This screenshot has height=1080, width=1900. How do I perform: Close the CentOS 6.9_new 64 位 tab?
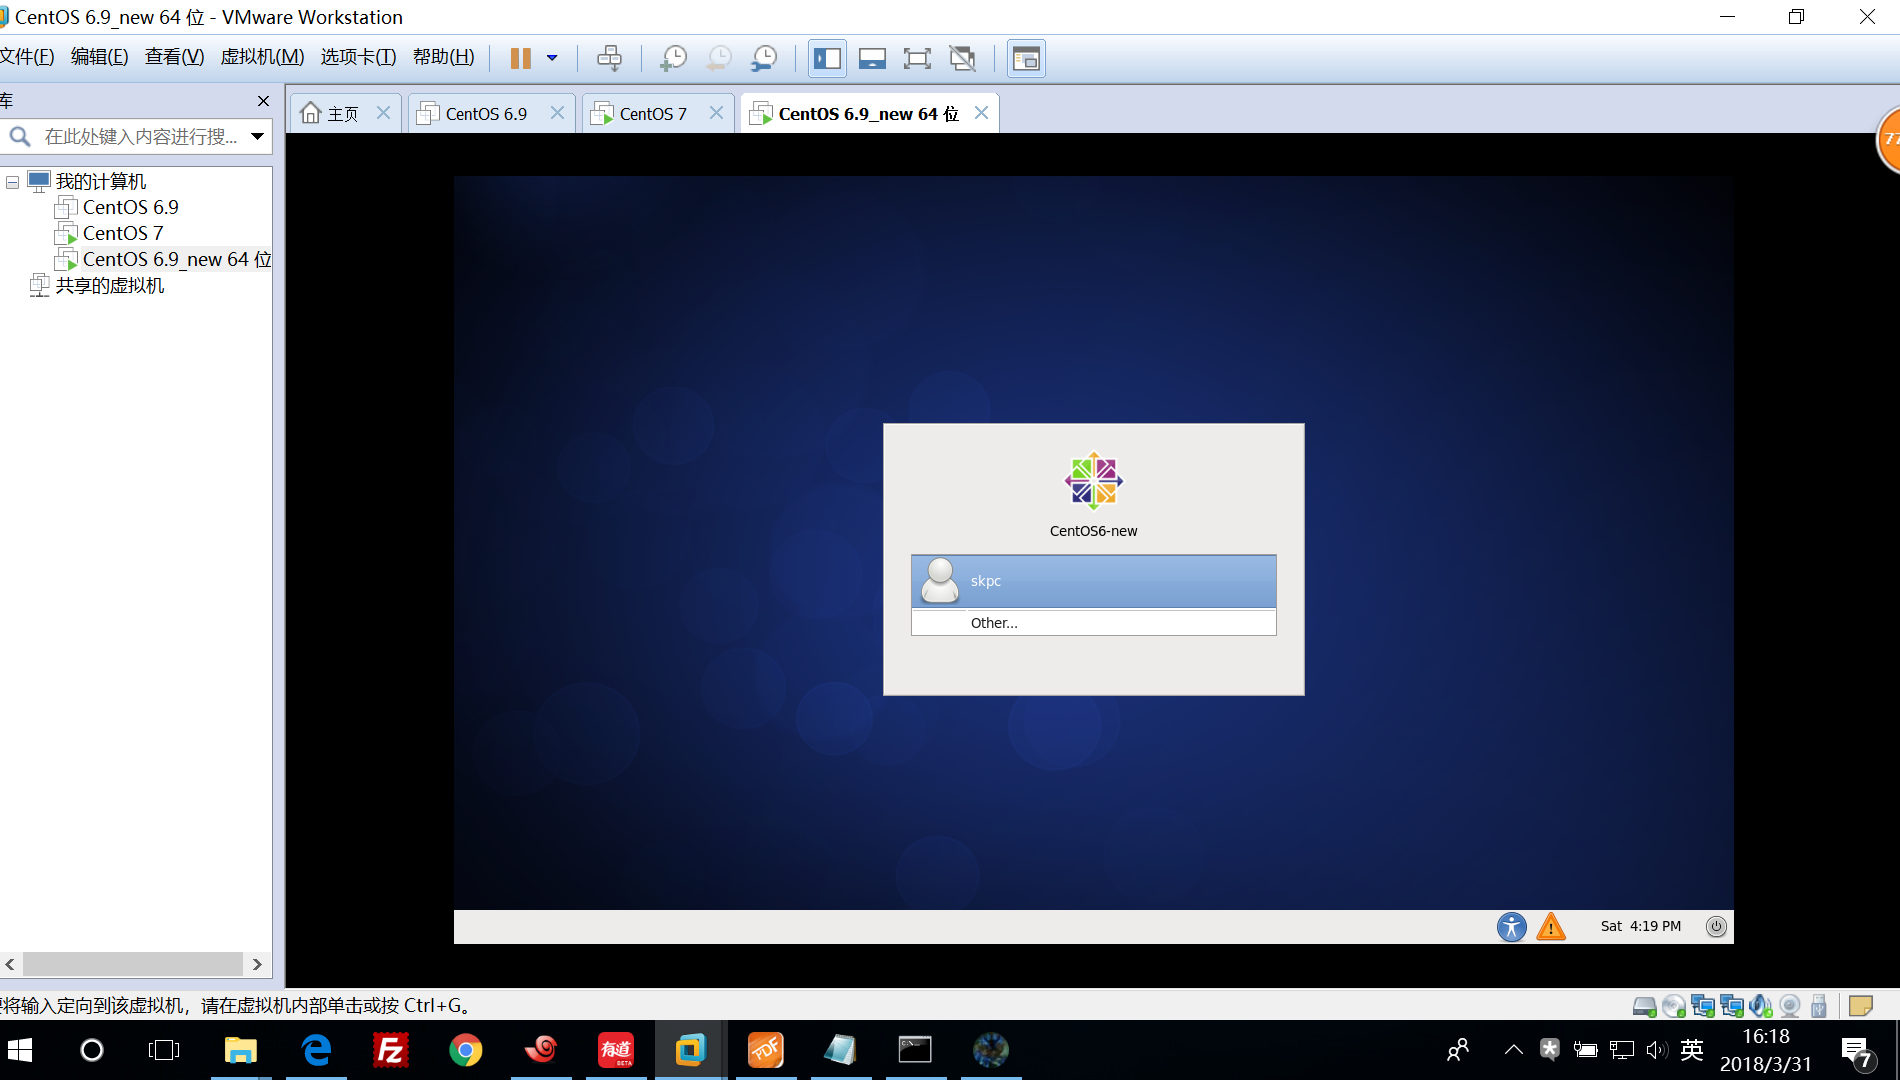coord(981,113)
